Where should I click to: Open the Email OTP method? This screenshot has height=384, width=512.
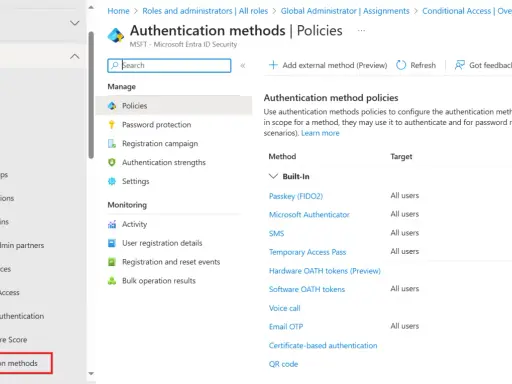click(x=286, y=327)
